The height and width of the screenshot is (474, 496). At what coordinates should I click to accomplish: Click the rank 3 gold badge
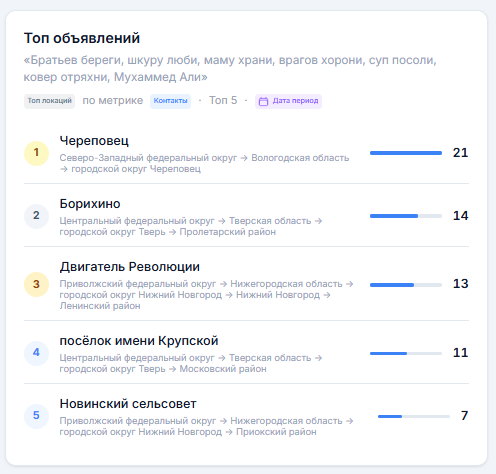pyautogui.click(x=36, y=284)
